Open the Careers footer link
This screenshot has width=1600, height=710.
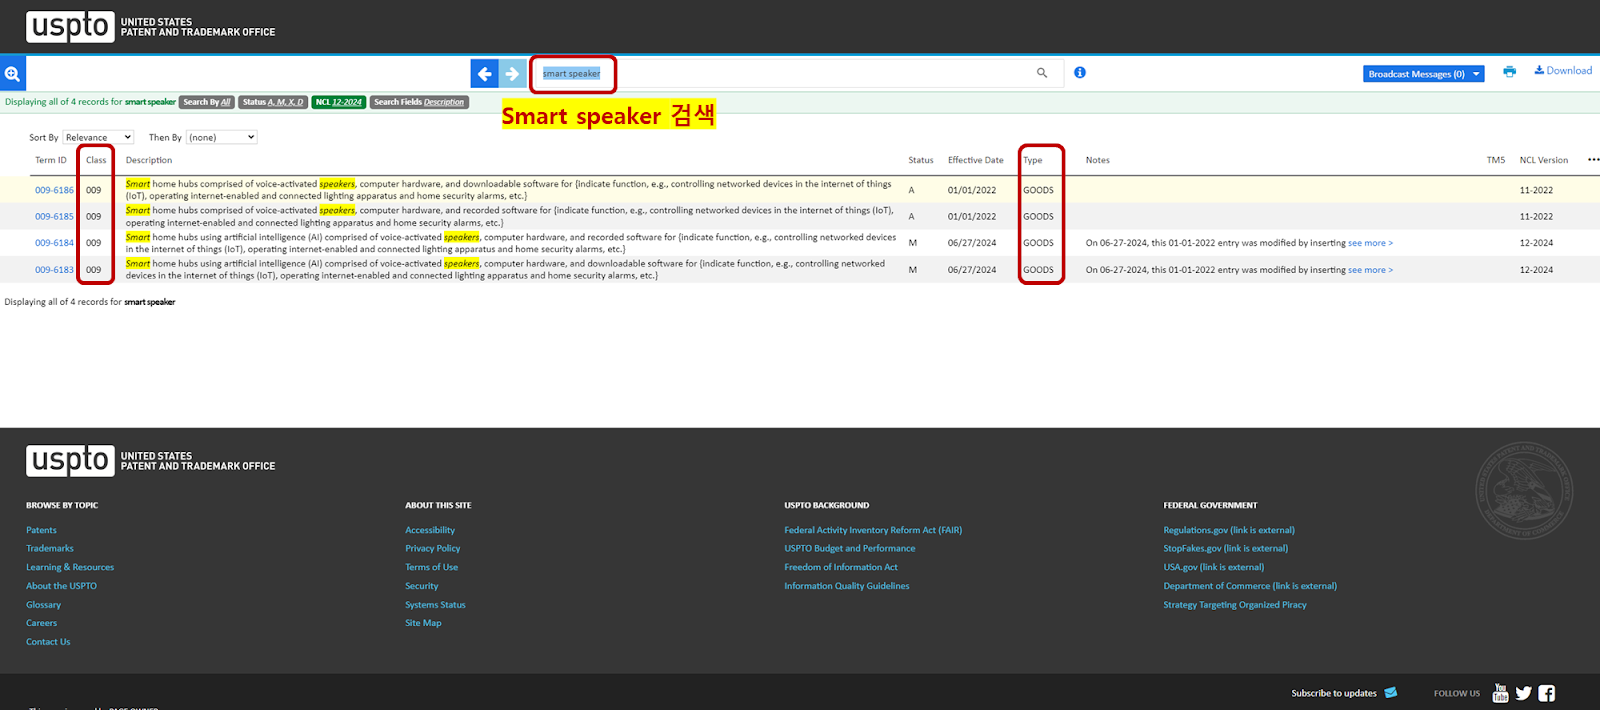tap(41, 623)
